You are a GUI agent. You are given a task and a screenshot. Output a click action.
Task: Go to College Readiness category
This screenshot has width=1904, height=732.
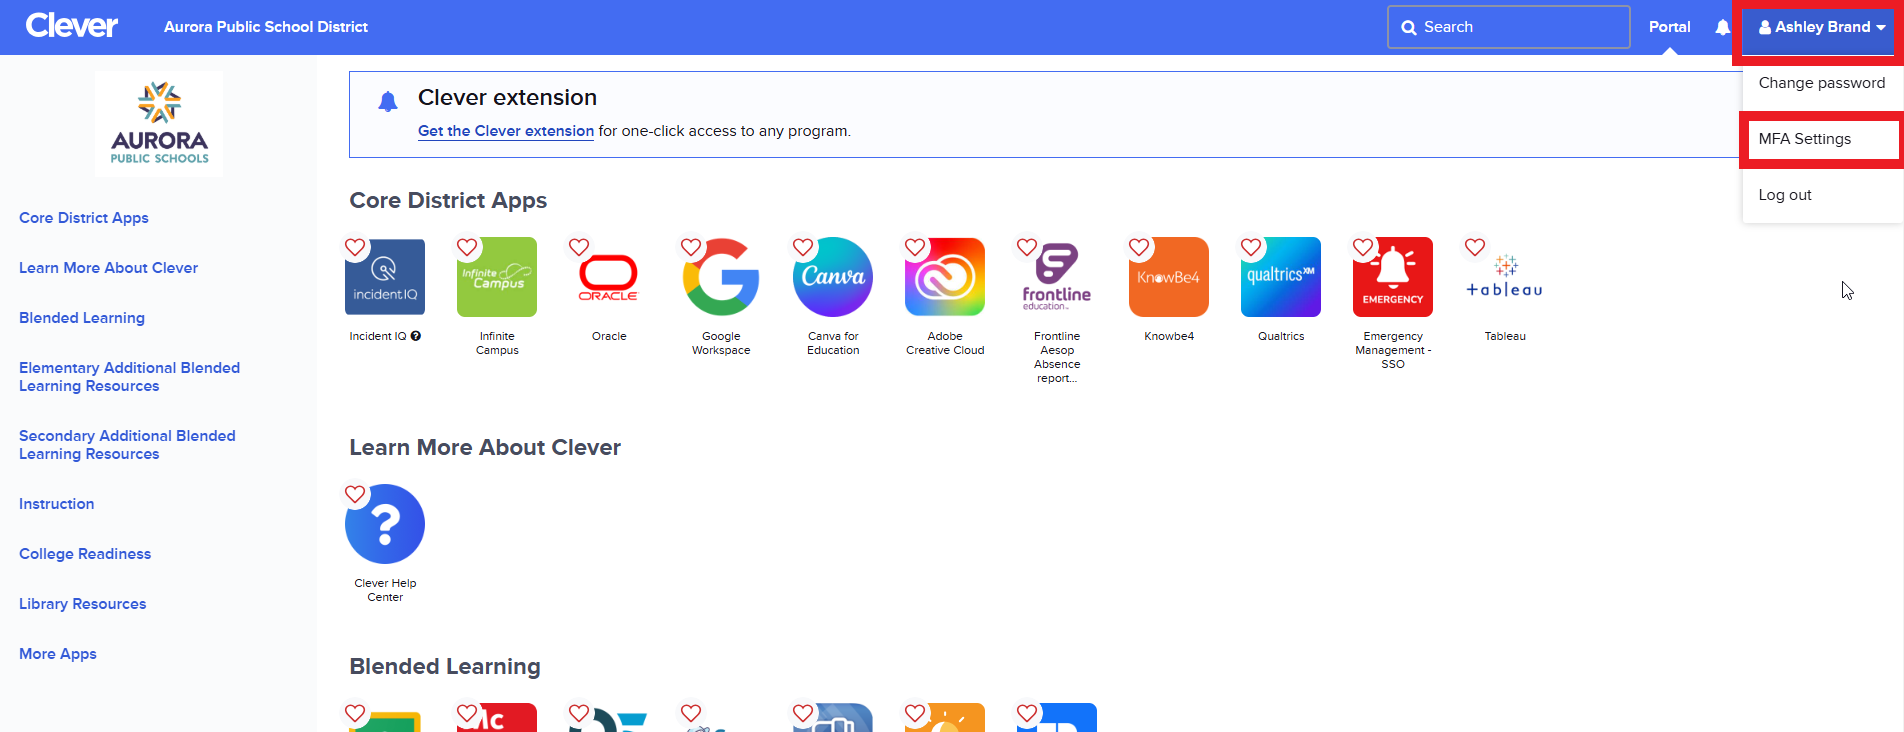tap(85, 554)
